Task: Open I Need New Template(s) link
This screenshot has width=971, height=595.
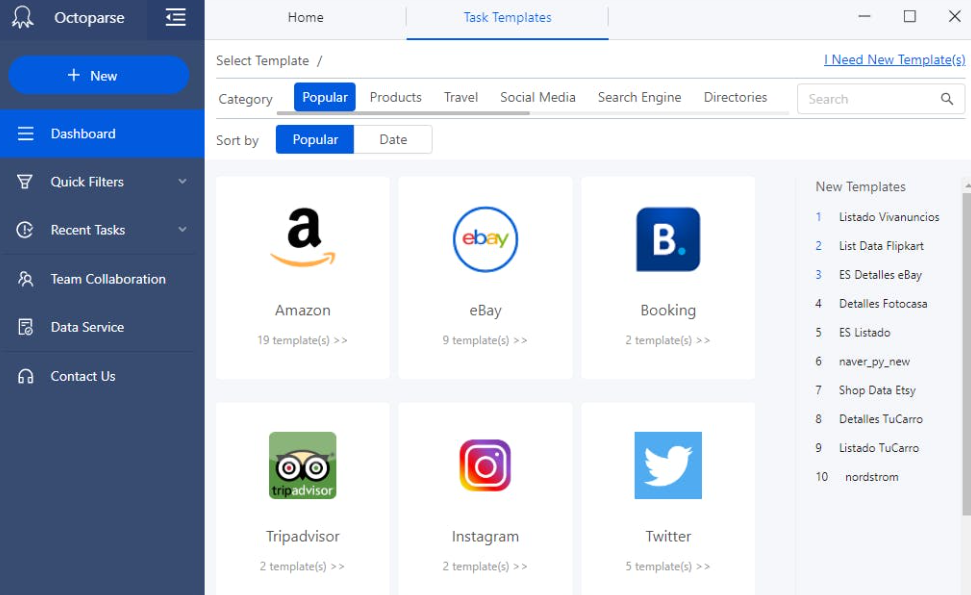Action: pyautogui.click(x=894, y=59)
